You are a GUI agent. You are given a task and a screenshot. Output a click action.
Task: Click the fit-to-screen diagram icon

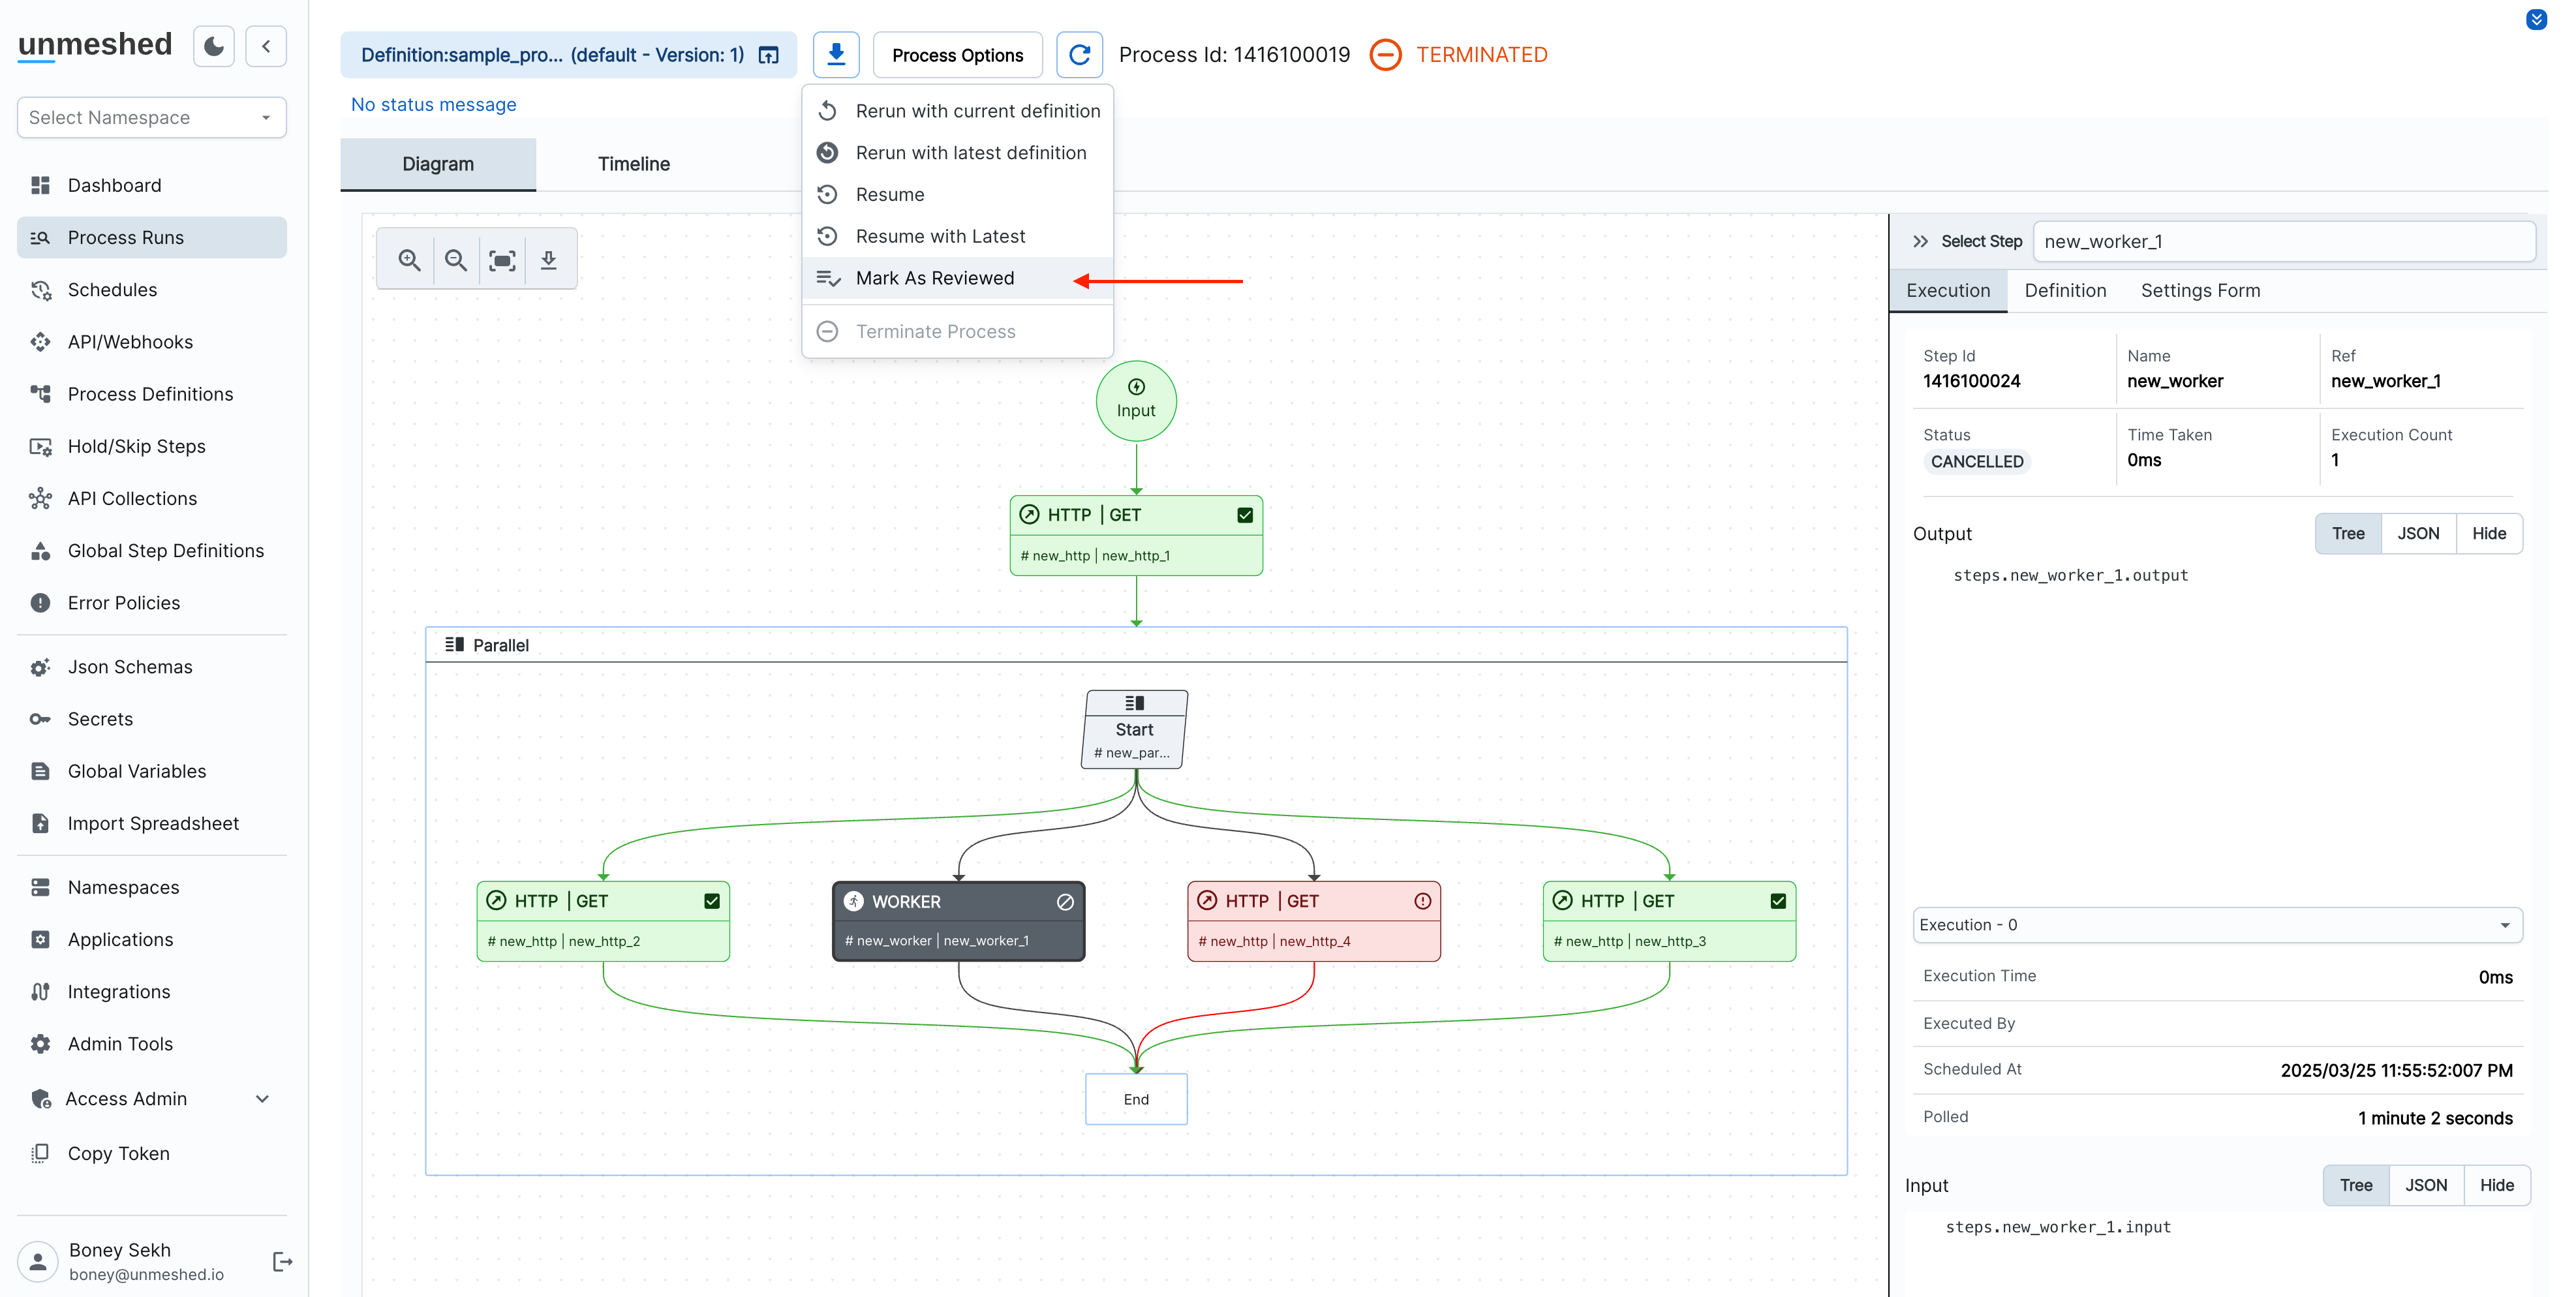point(502,260)
